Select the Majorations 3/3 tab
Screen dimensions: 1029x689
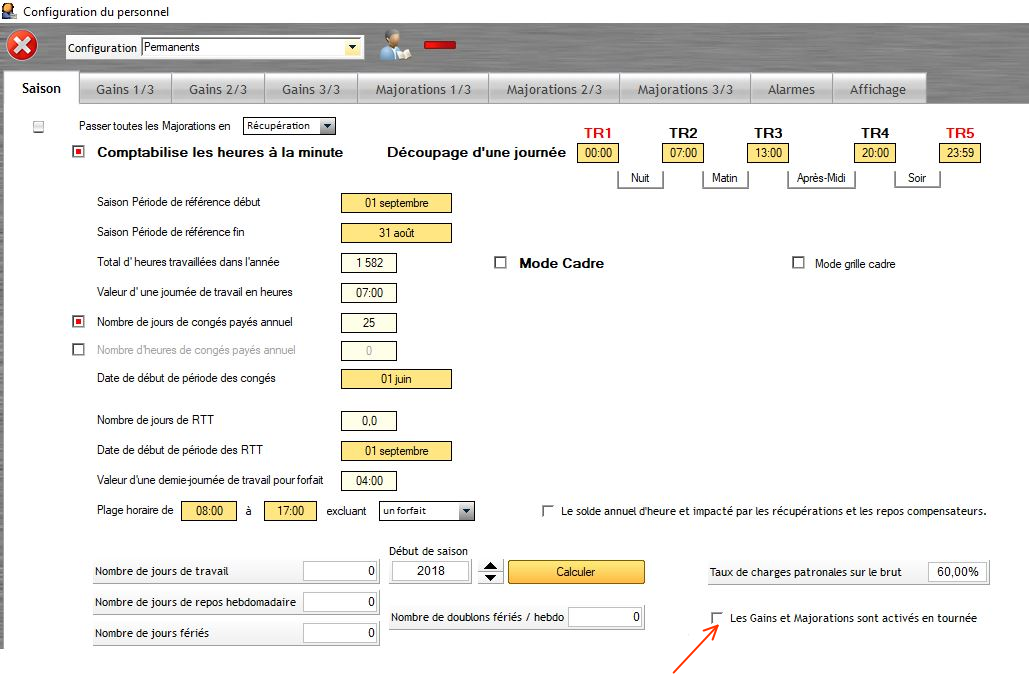tap(685, 89)
